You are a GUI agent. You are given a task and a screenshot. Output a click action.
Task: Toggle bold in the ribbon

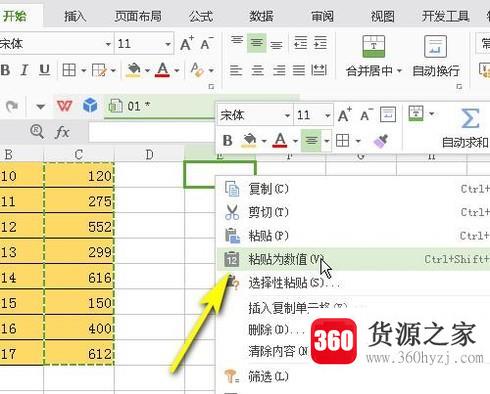[x=5, y=70]
